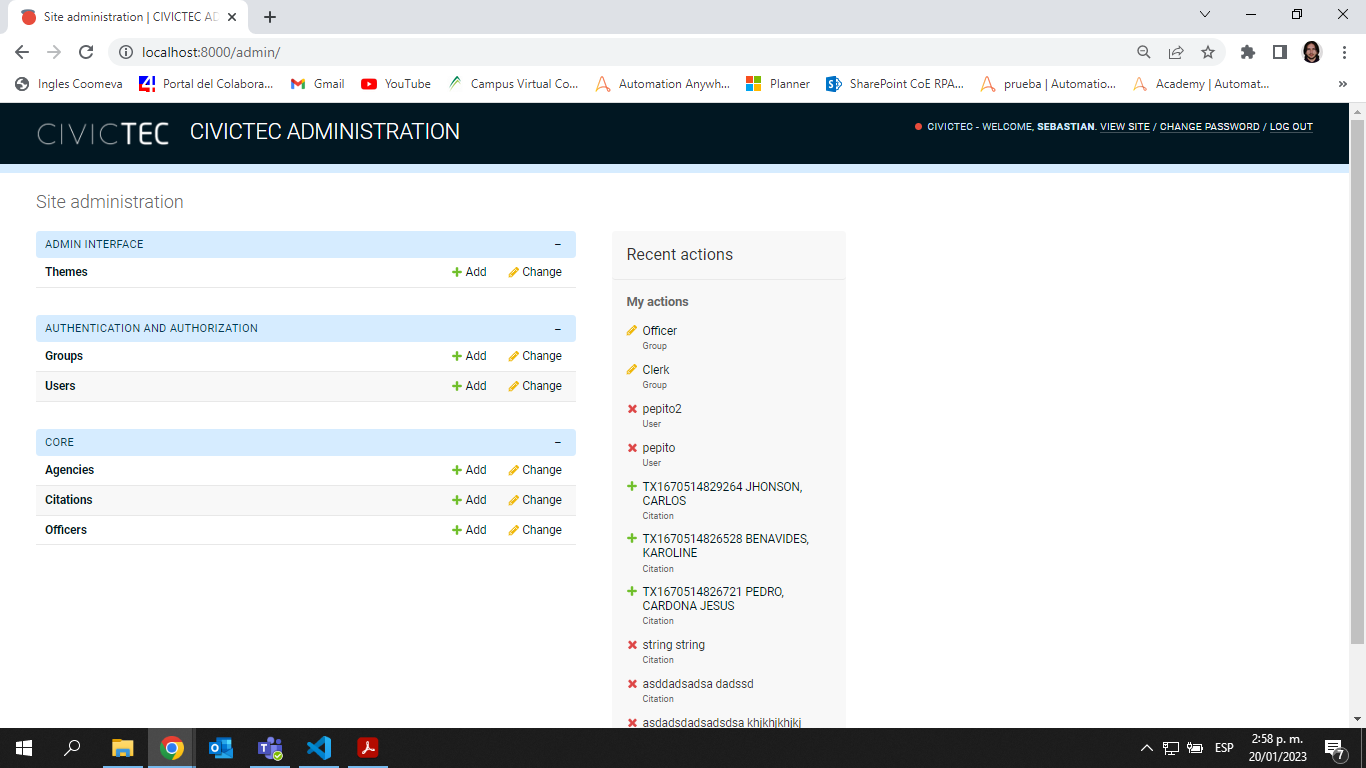This screenshot has height=768, width=1366.
Task: Add a new User
Action: coord(469,386)
